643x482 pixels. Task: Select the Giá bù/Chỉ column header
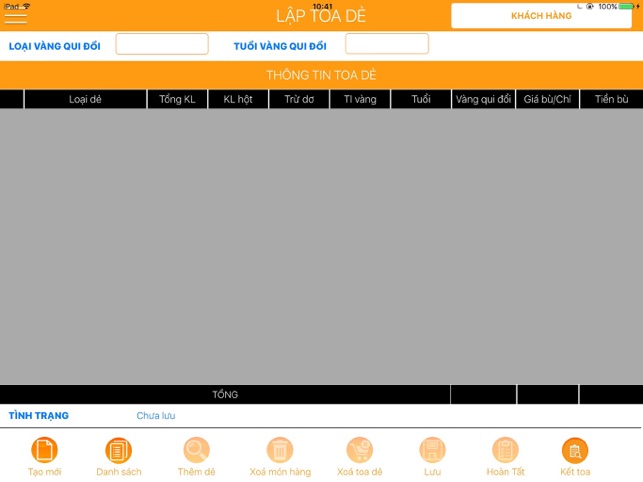pos(547,99)
